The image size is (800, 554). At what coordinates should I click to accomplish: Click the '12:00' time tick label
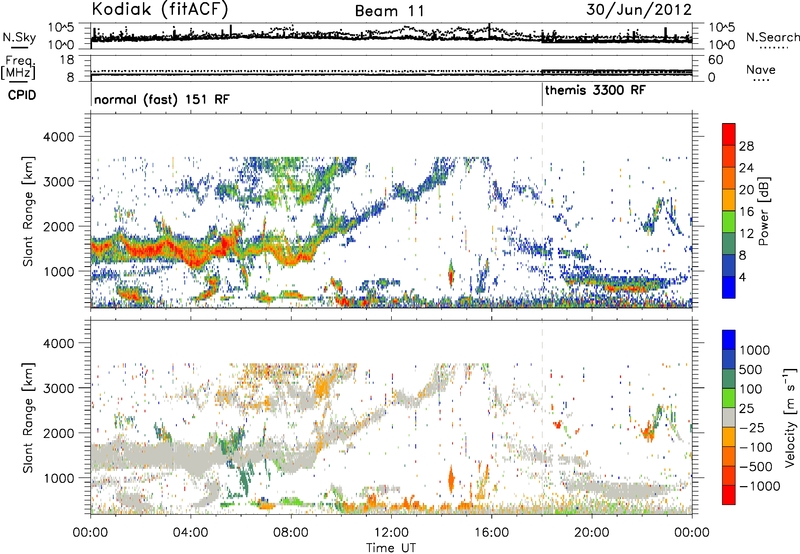coord(391,533)
